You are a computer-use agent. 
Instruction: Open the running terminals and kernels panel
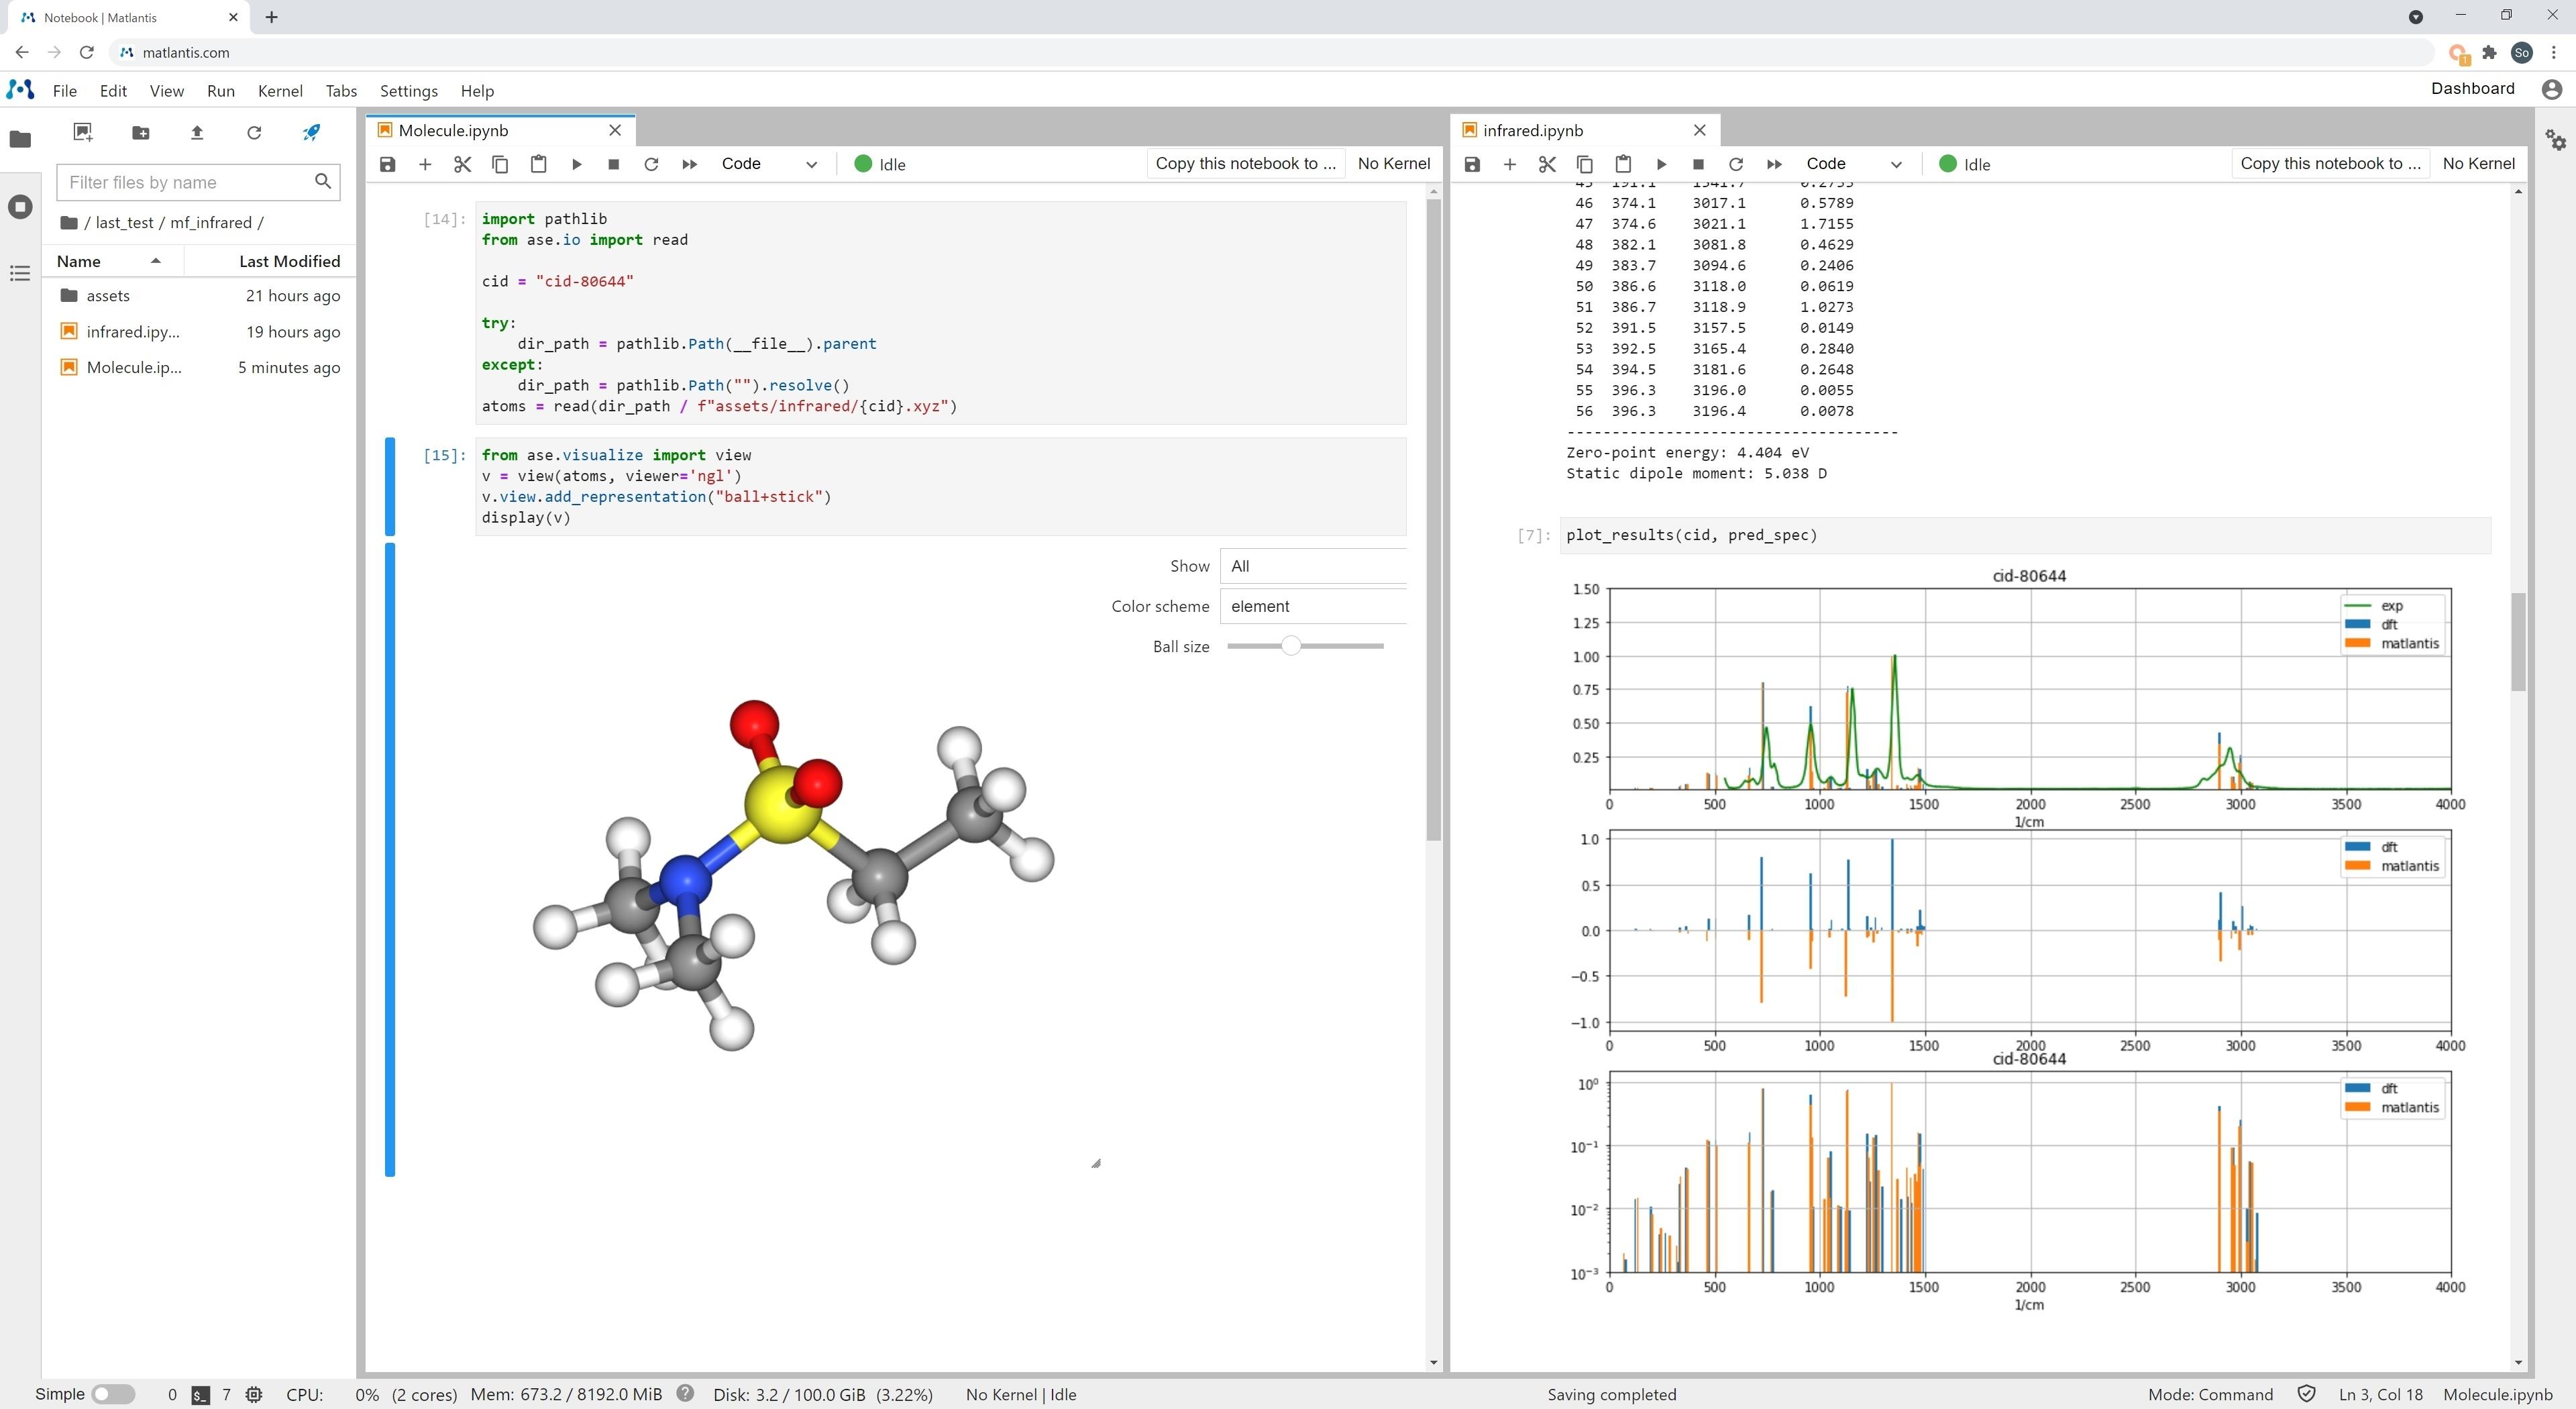(x=20, y=207)
